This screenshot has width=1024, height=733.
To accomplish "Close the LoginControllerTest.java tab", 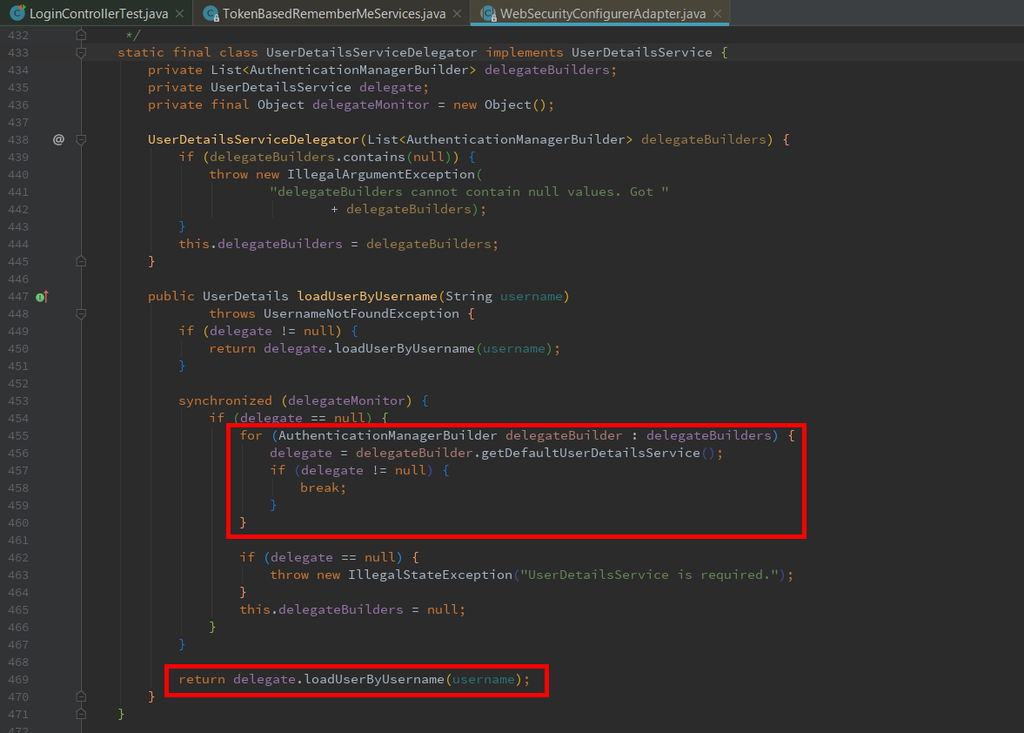I will coord(180,13).
